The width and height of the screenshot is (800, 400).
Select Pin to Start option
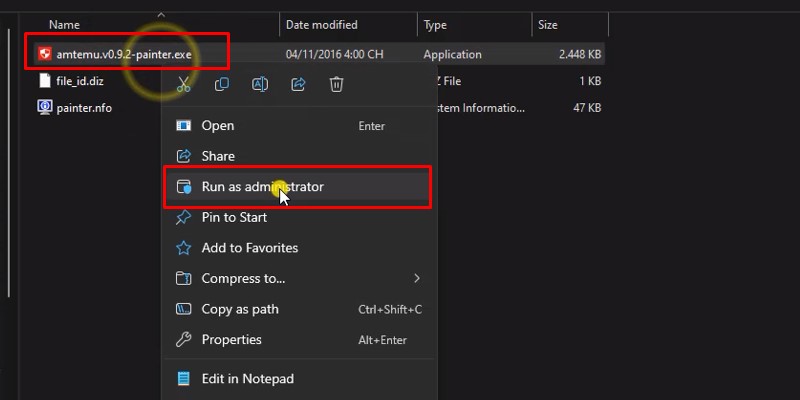point(234,217)
